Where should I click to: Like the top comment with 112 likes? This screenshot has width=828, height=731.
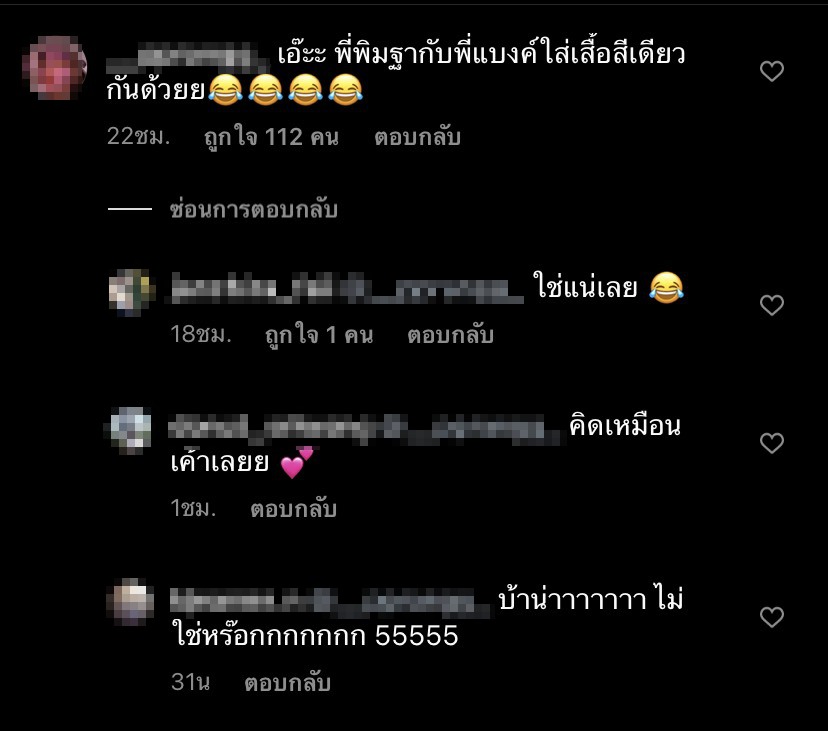[x=771, y=71]
